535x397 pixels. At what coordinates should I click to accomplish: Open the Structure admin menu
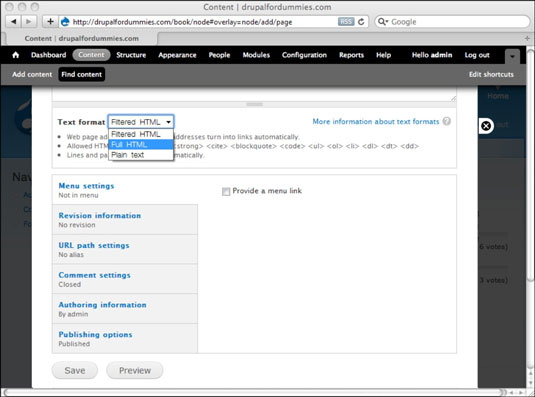click(131, 55)
